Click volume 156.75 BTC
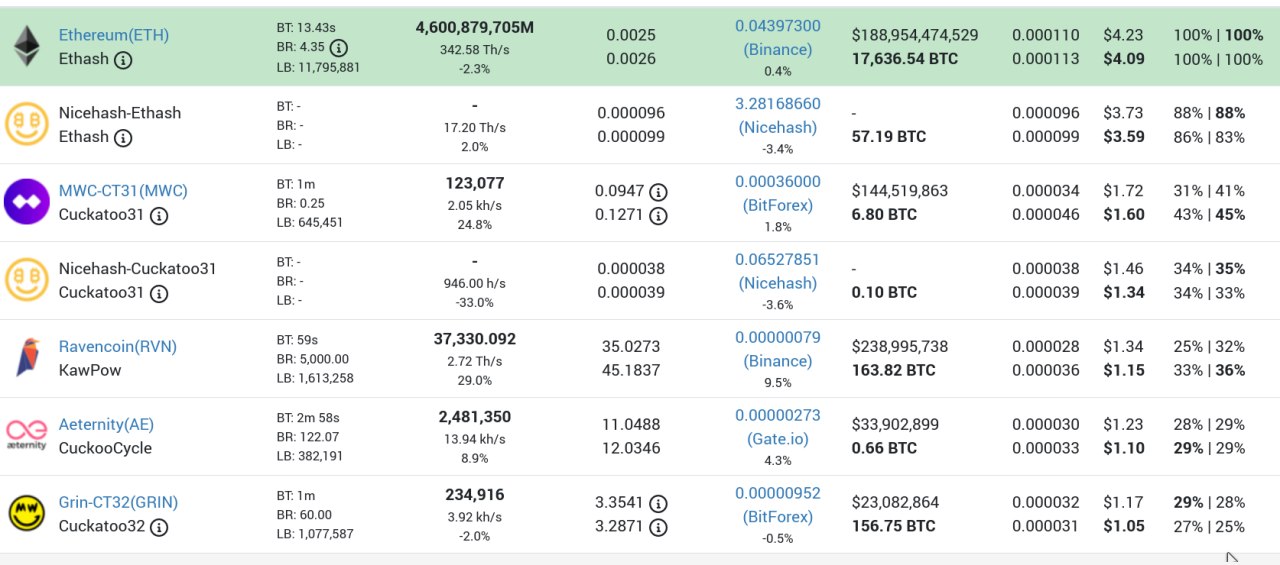 pos(894,527)
